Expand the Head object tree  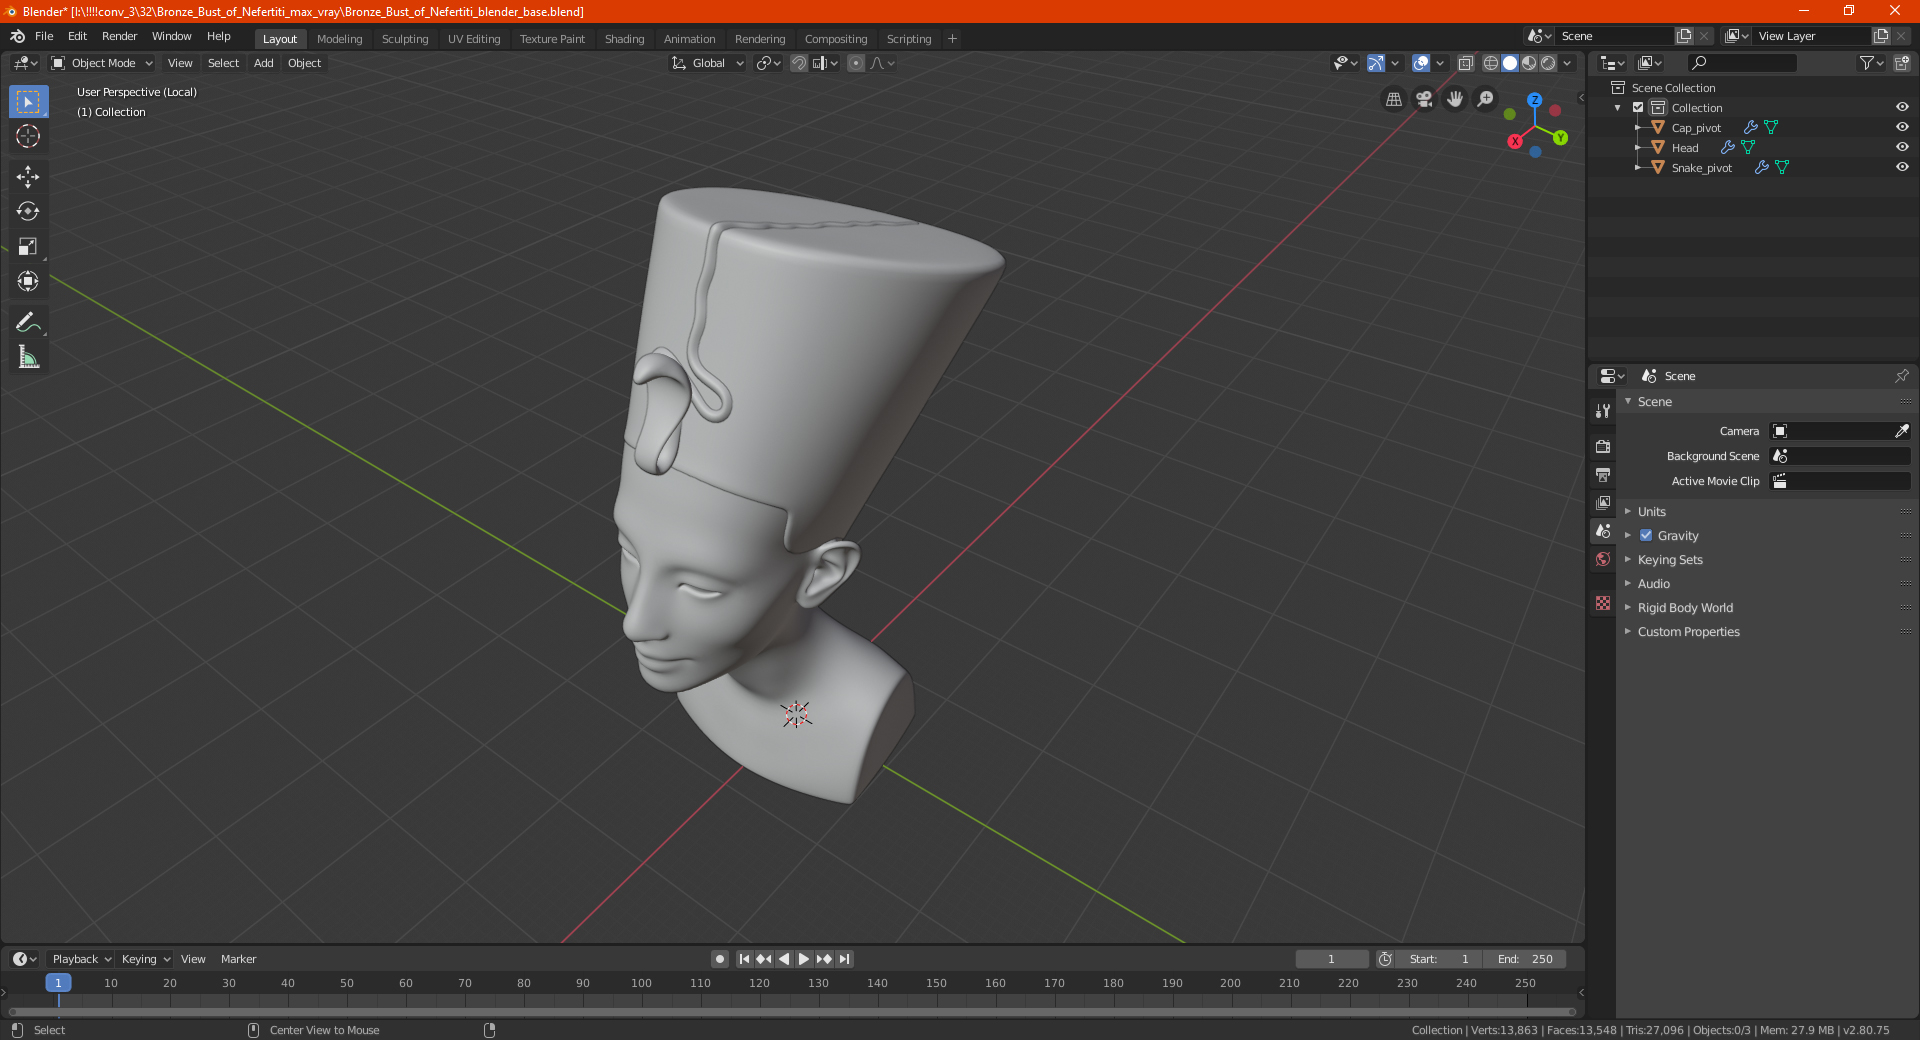(1637, 147)
